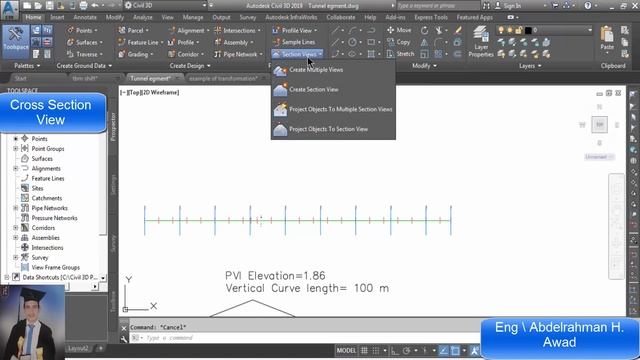Viewport: 640px width, 360px height.
Task: Expand the Modify panel dropdown
Action: point(424,66)
